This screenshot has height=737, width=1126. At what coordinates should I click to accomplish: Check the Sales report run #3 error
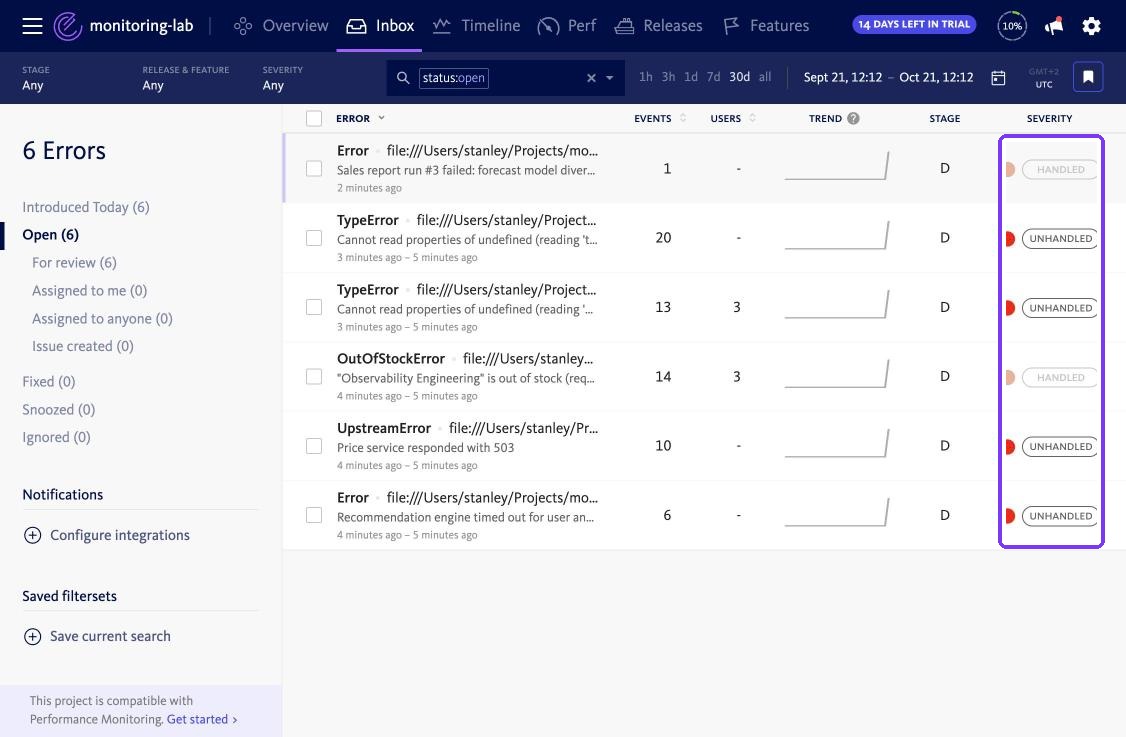314,169
